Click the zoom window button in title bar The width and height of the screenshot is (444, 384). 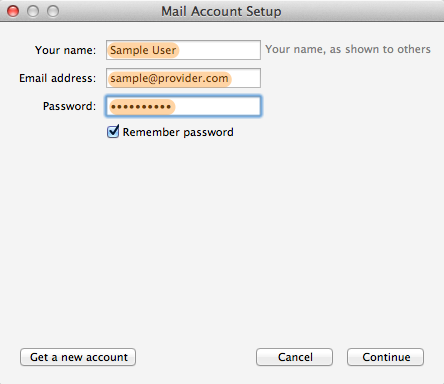click(53, 11)
